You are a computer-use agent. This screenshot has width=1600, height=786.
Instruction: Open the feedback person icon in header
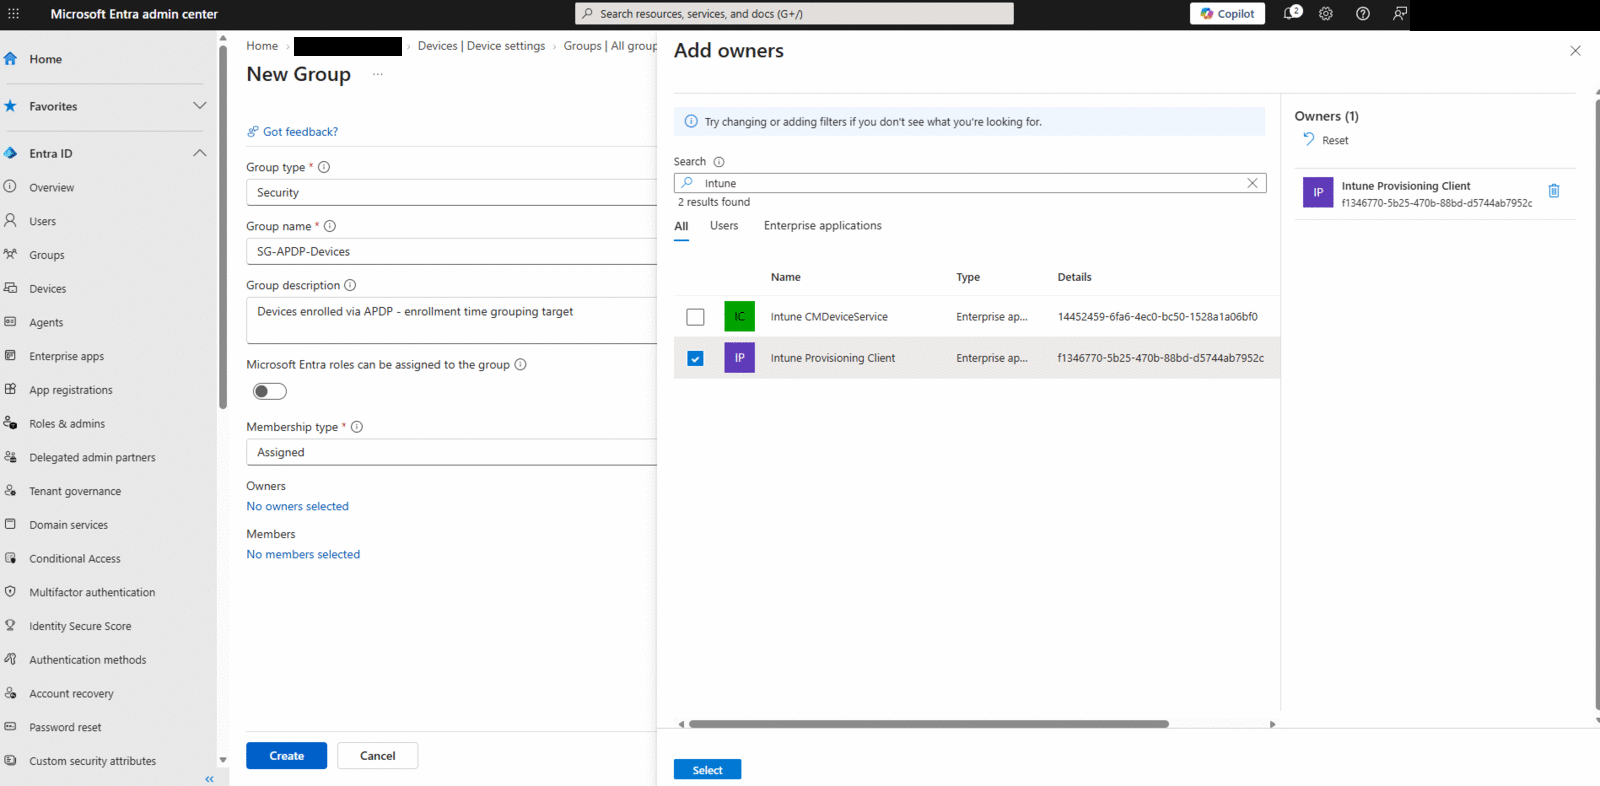1400,14
